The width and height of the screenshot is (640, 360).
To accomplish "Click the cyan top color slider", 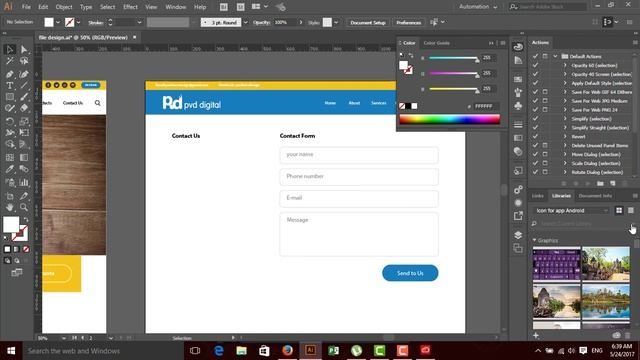I will 453,58.
